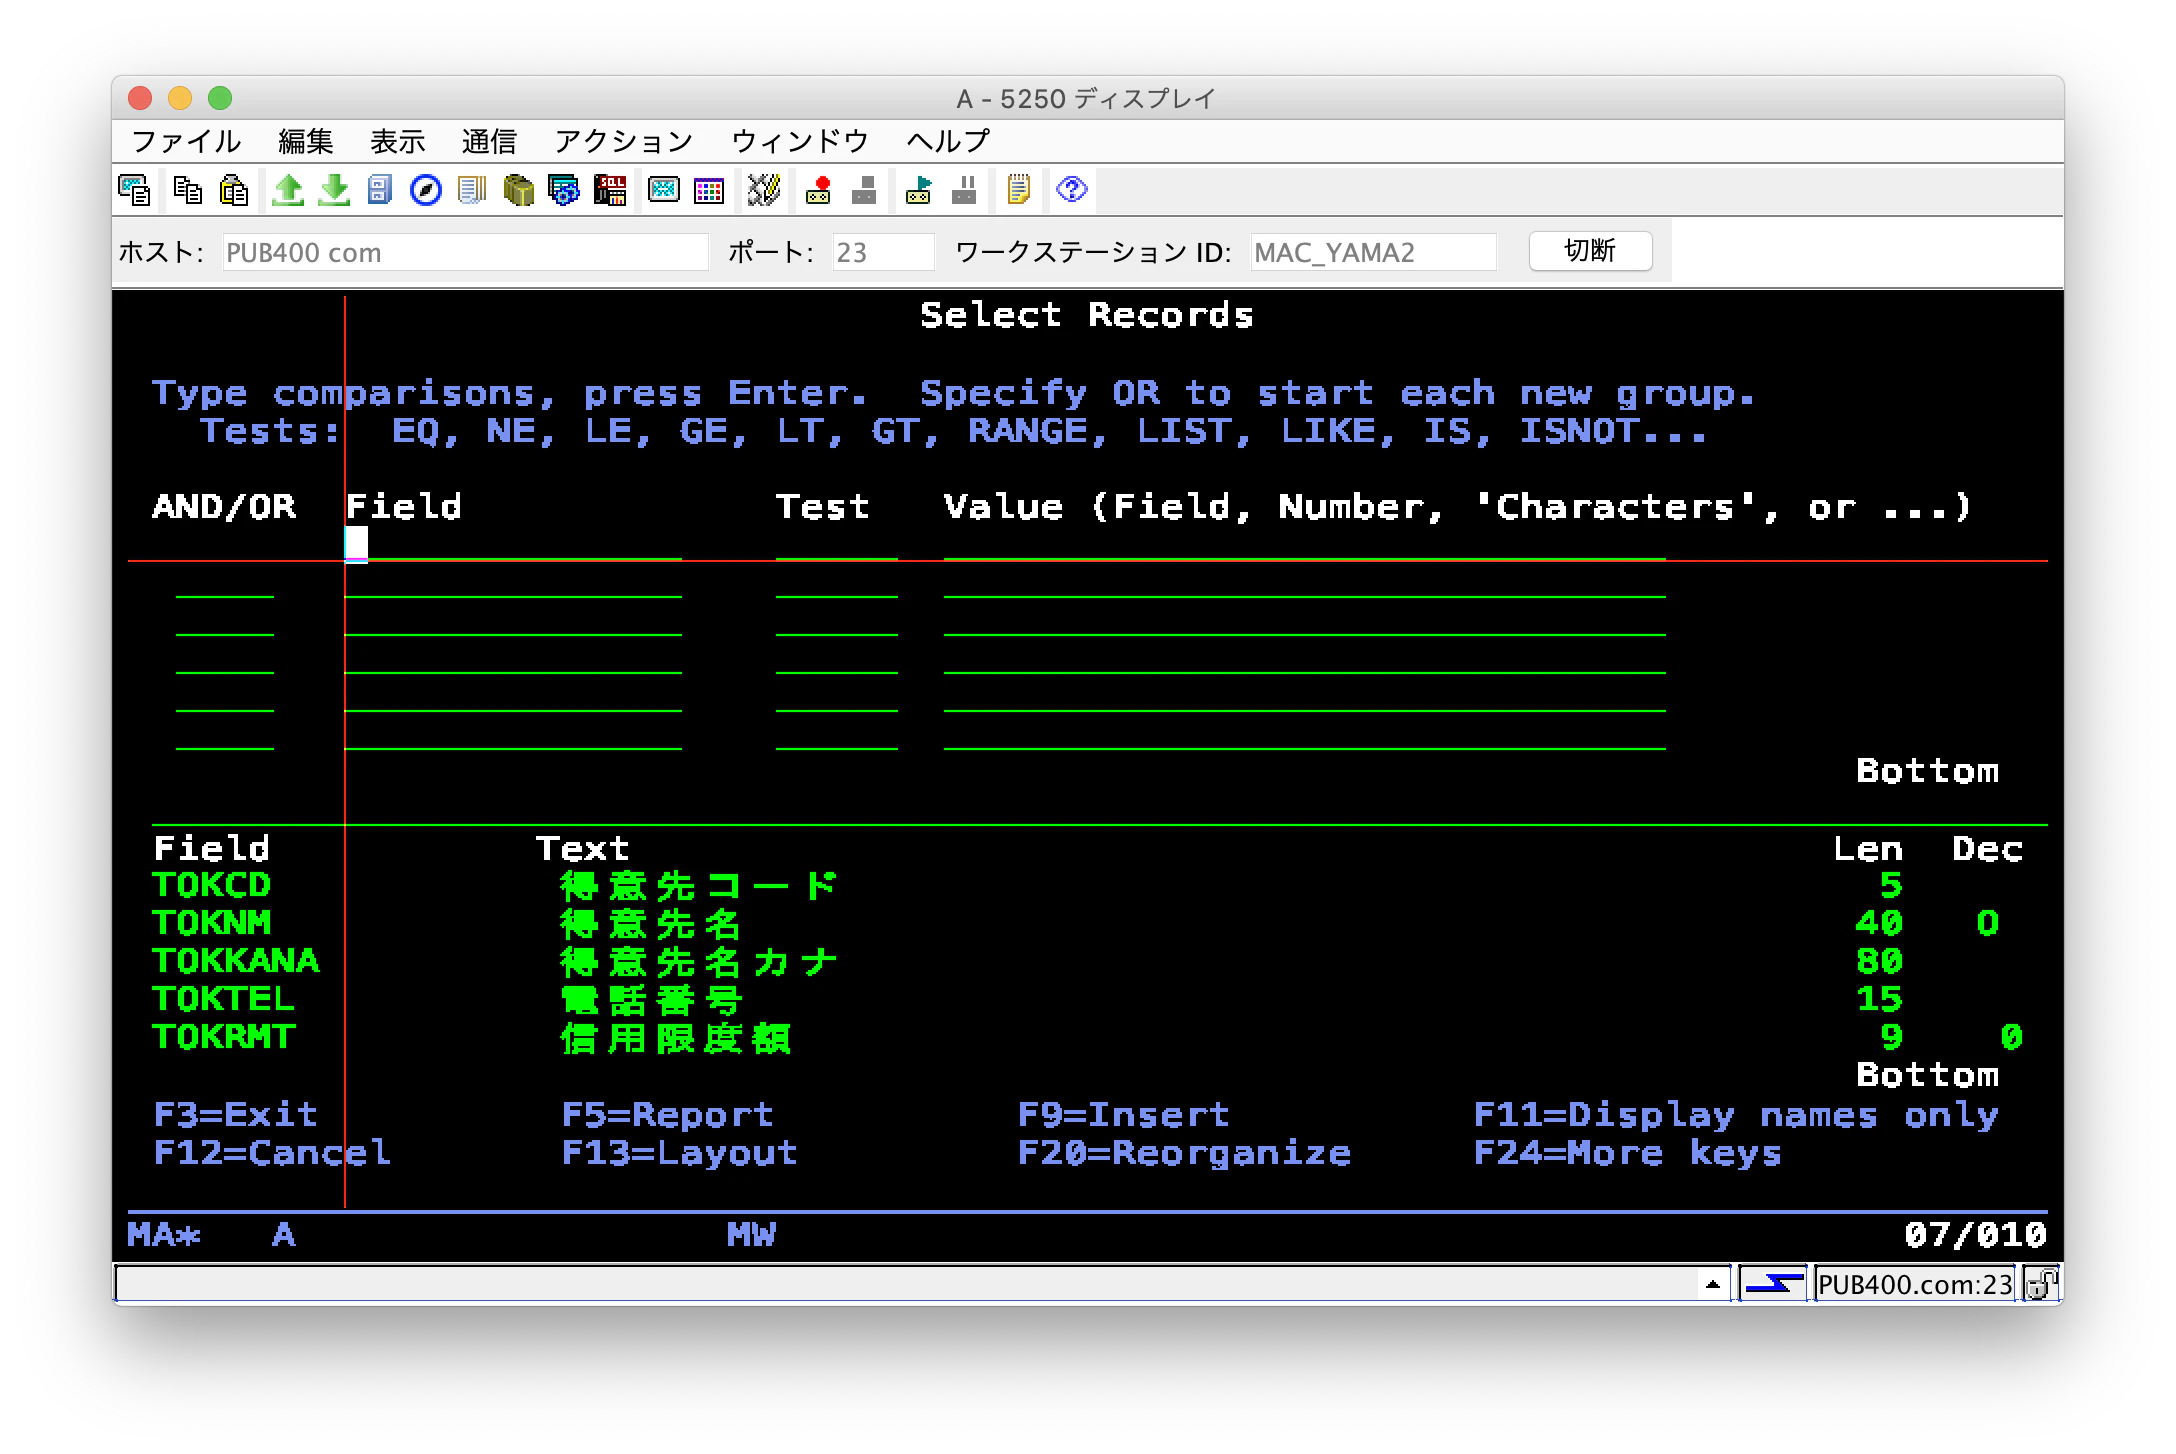Click the lock icon in status bar
Viewport: 2176px width, 1454px height.
2041,1284
